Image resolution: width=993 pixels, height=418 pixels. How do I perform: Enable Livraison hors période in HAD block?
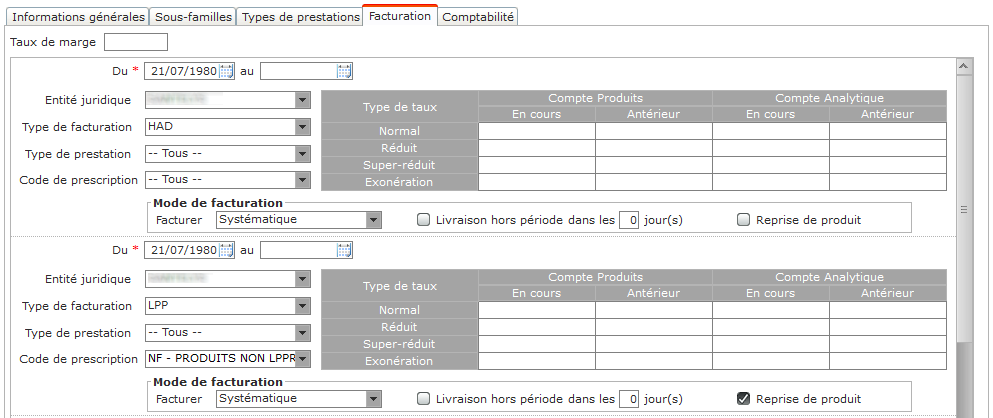click(423, 220)
